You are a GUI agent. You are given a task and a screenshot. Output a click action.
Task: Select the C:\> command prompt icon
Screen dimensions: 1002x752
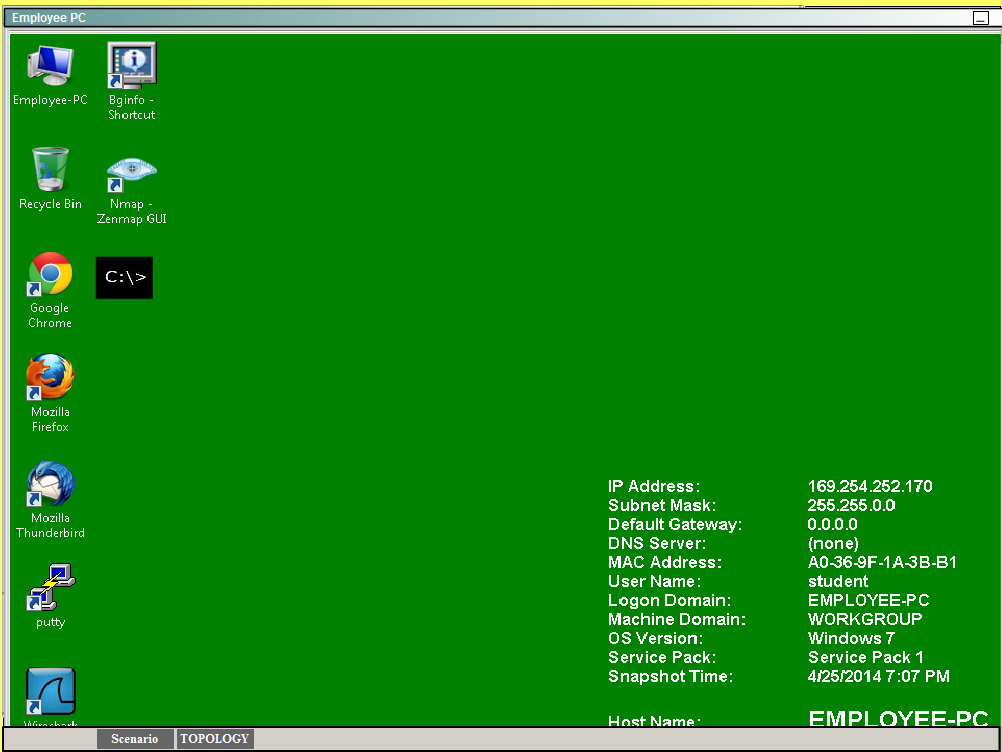coord(125,277)
